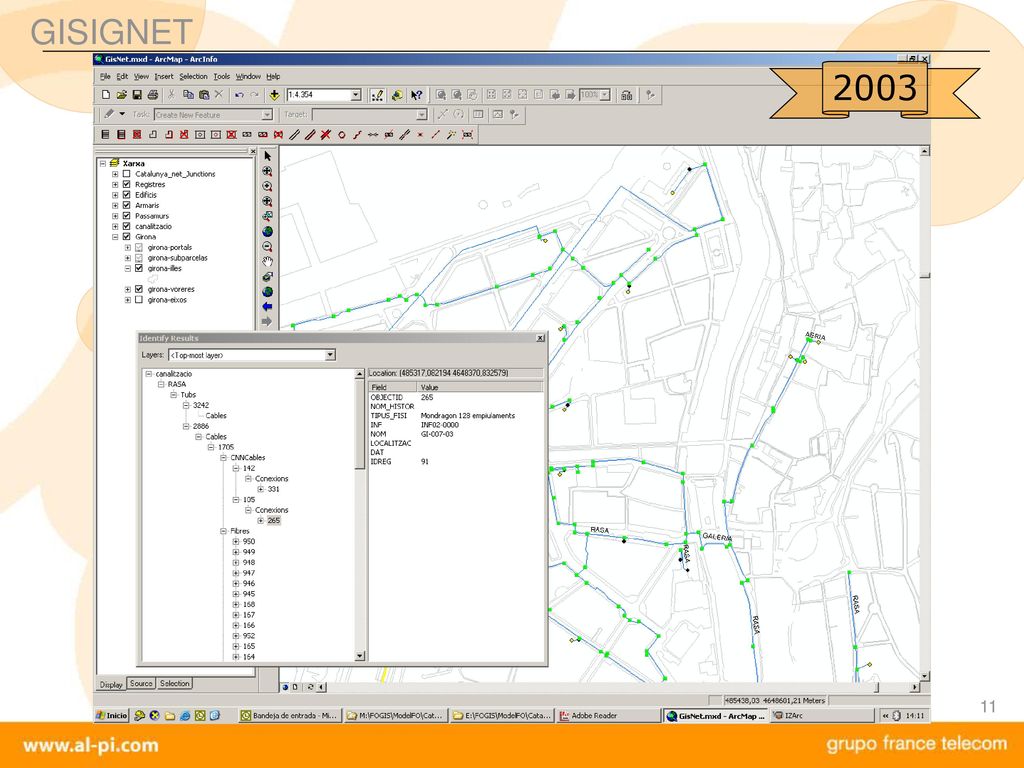The image size is (1024, 768).
Task: Click the map's horizontal scrollbar right arrow
Action: click(914, 687)
